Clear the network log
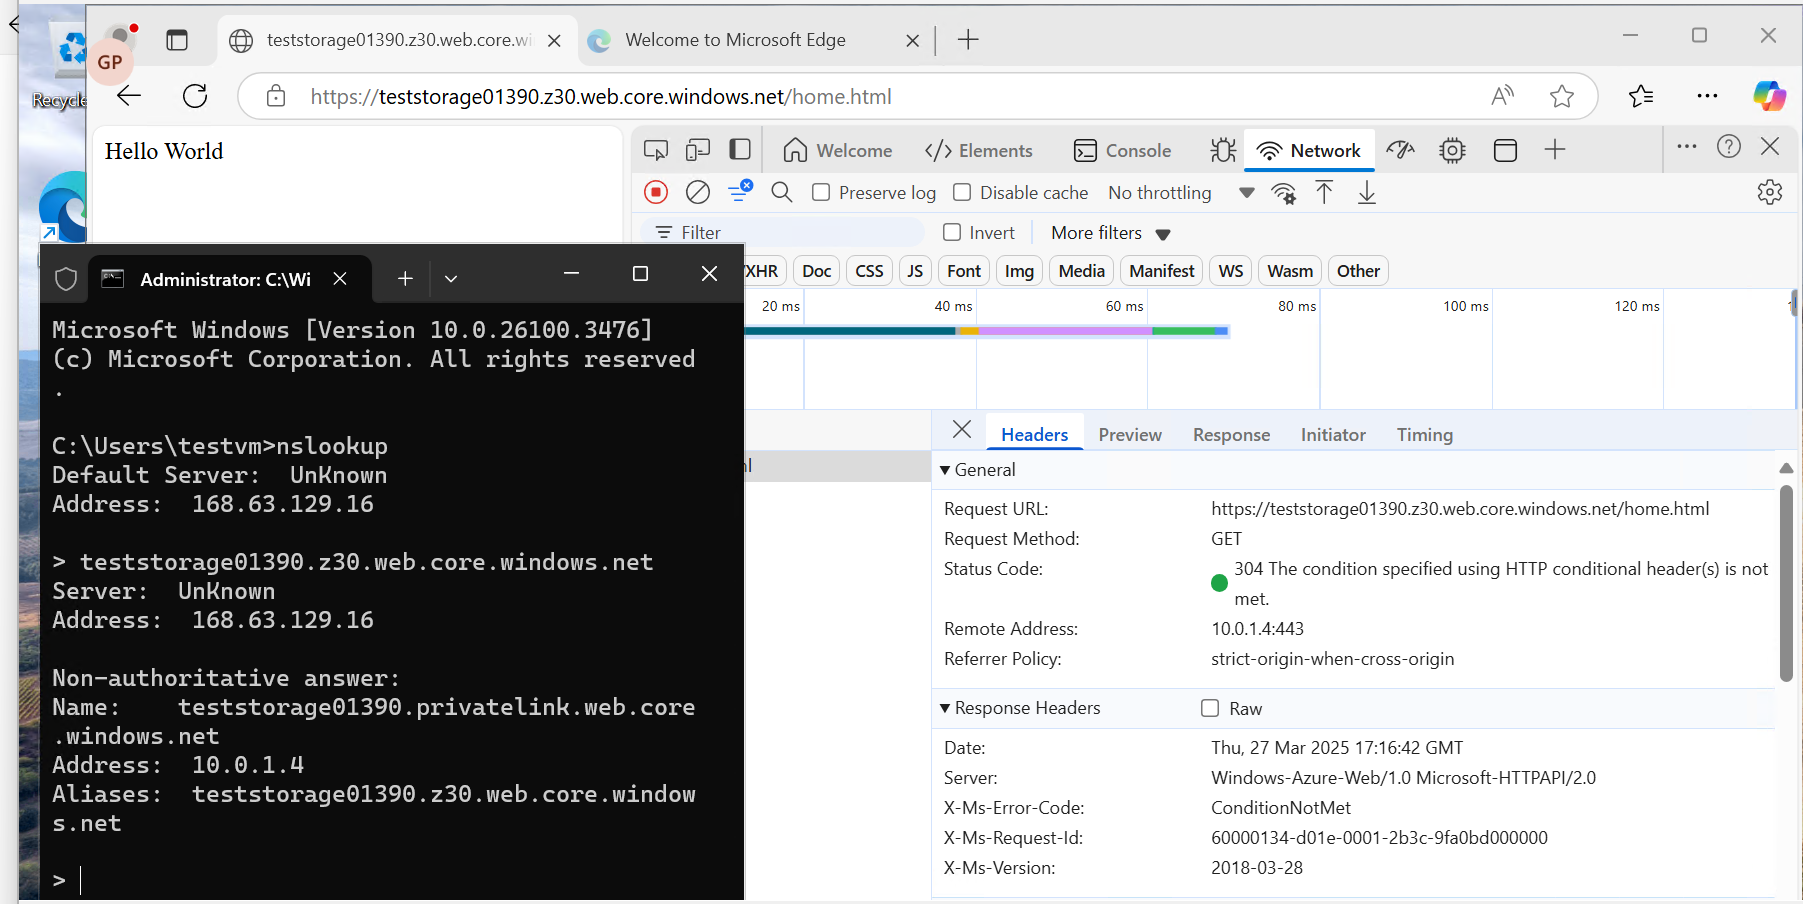The image size is (1803, 904). (x=698, y=192)
